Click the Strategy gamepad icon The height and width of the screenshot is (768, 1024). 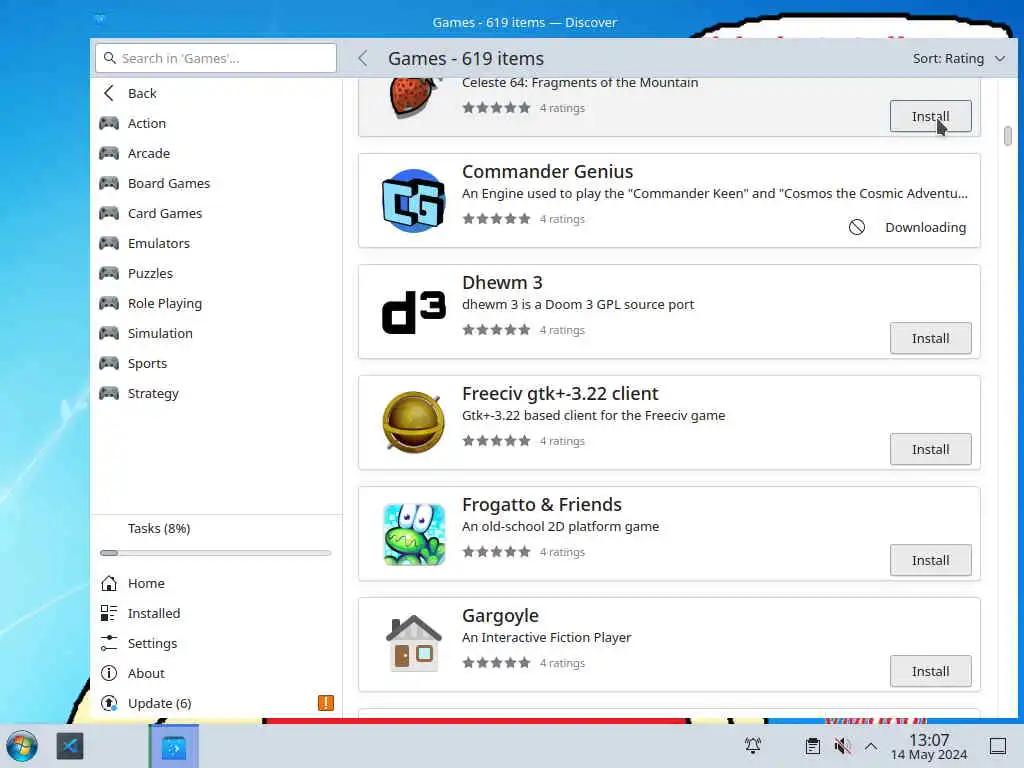coord(109,394)
